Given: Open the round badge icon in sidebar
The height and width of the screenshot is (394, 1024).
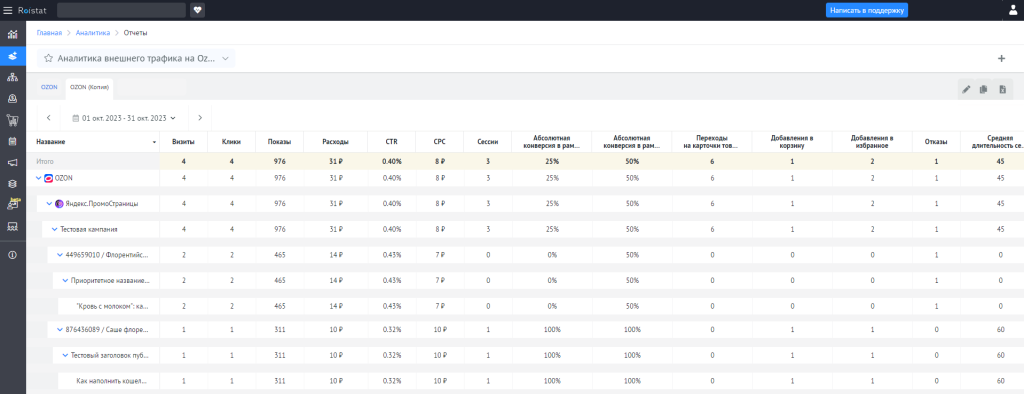Looking at the screenshot, I should click(12, 99).
